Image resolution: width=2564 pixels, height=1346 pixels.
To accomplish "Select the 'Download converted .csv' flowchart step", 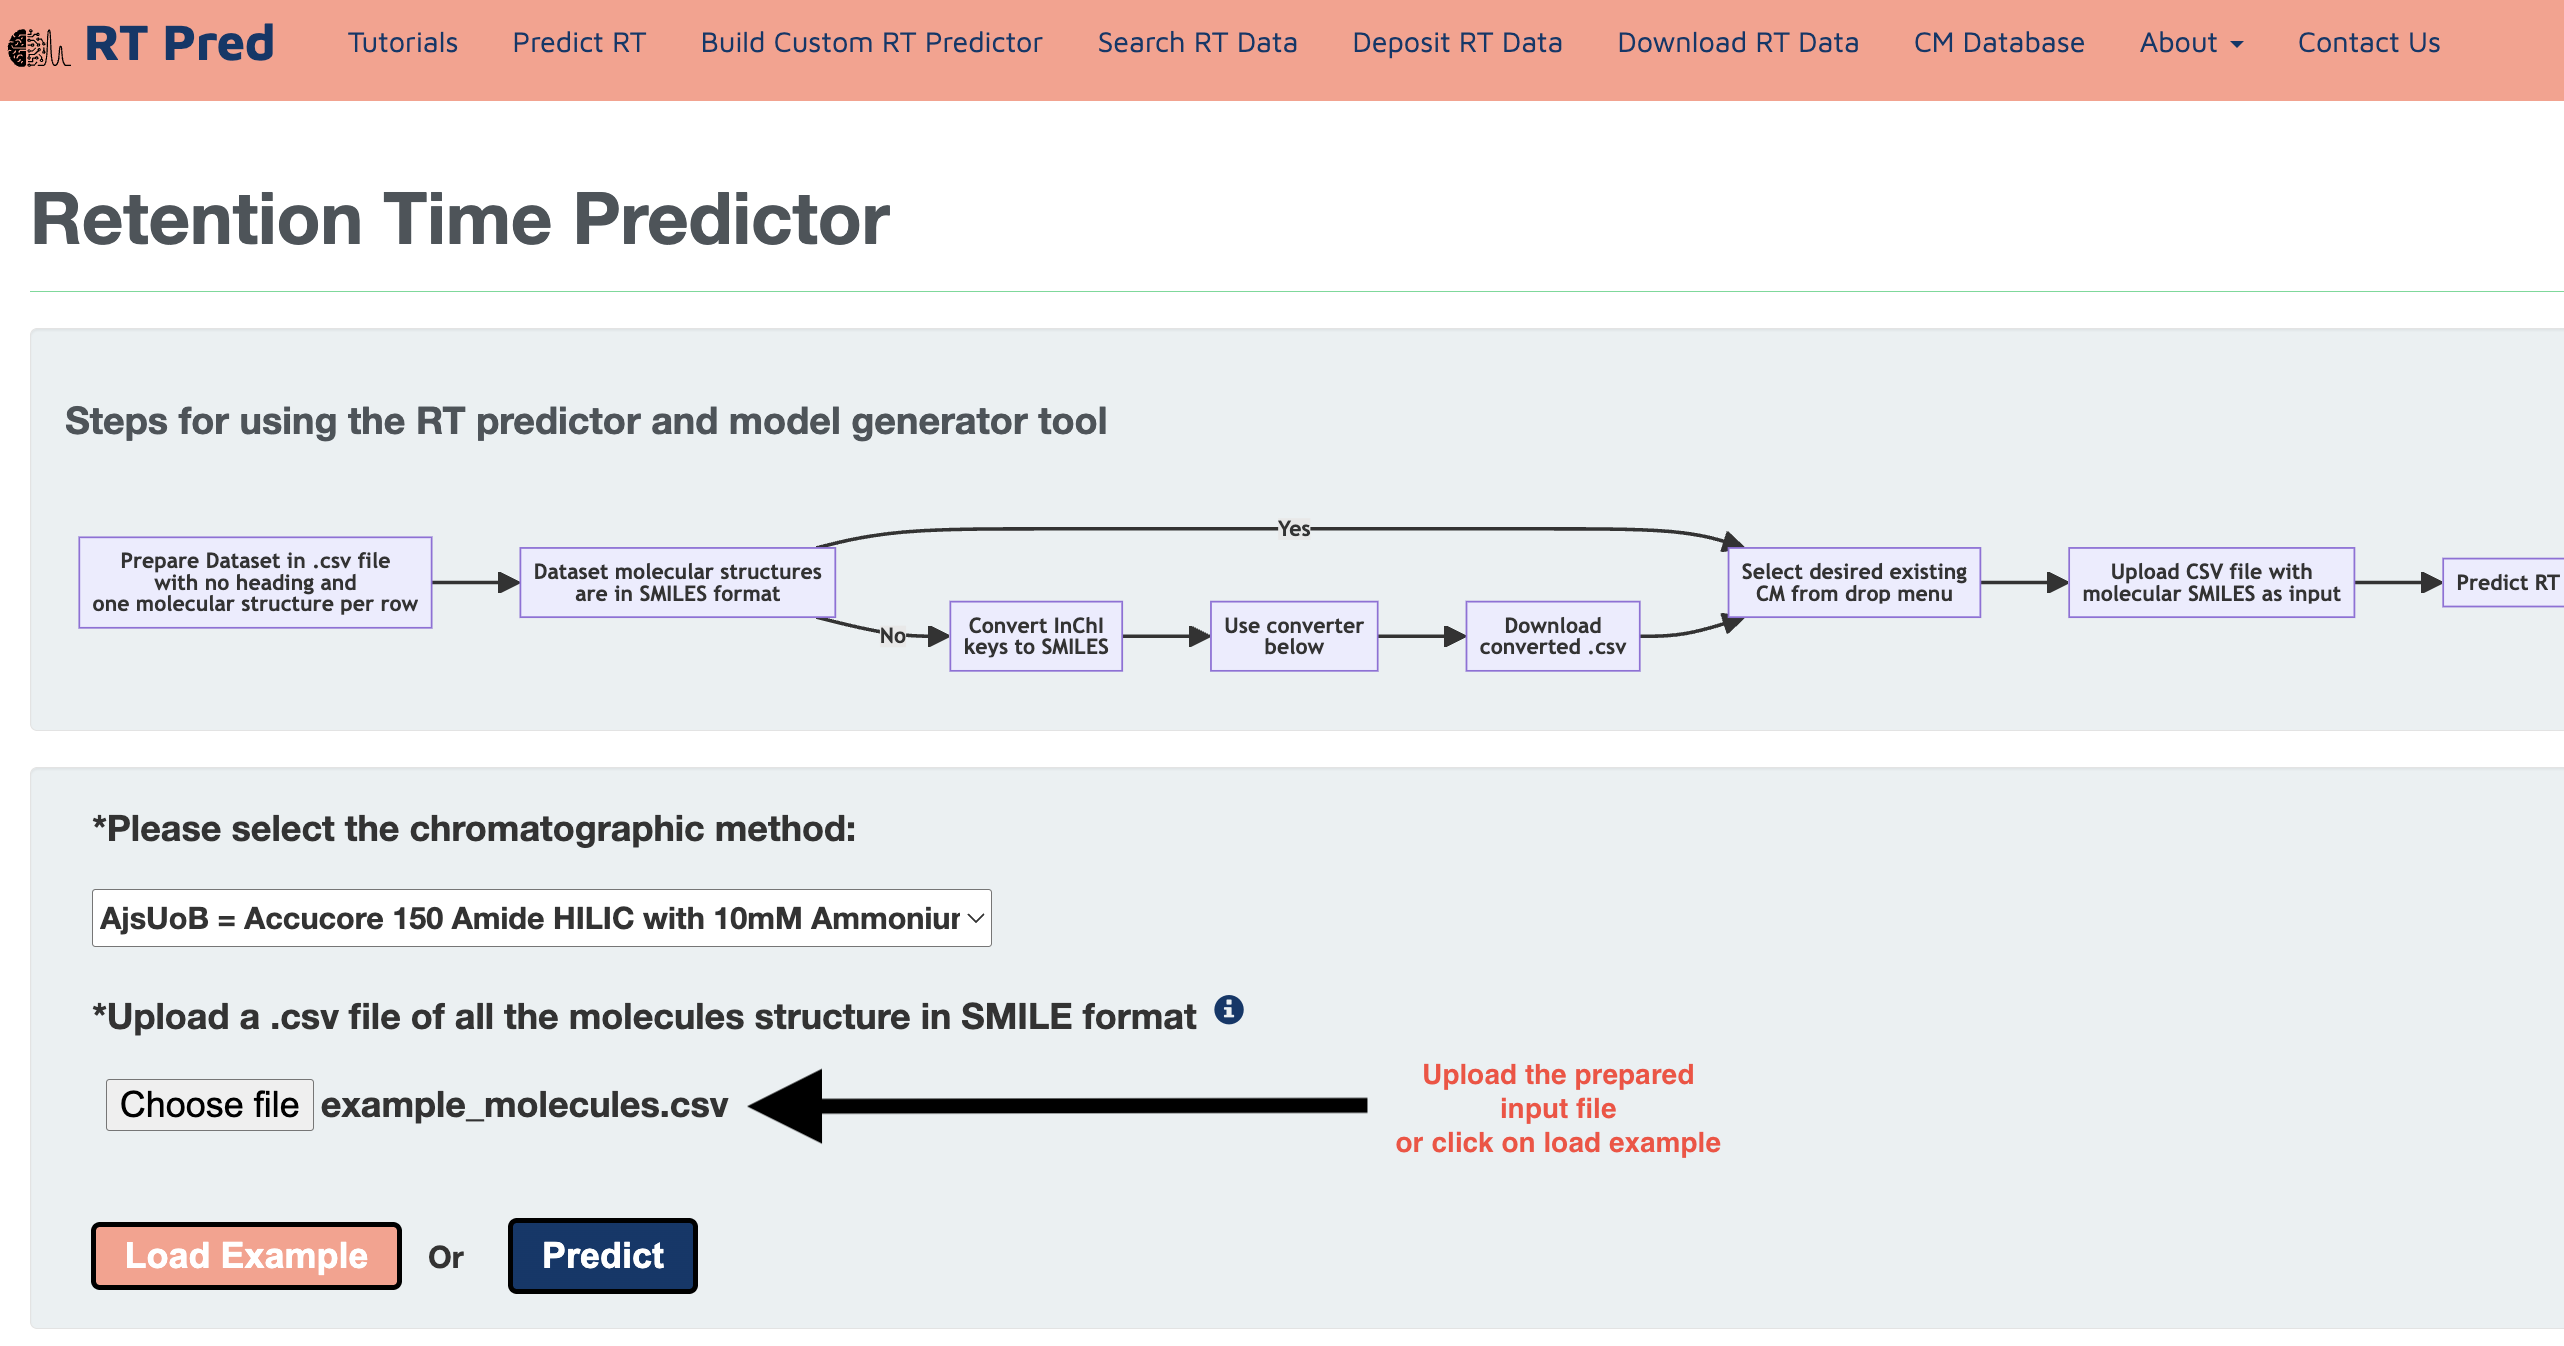I will click(x=1552, y=636).
